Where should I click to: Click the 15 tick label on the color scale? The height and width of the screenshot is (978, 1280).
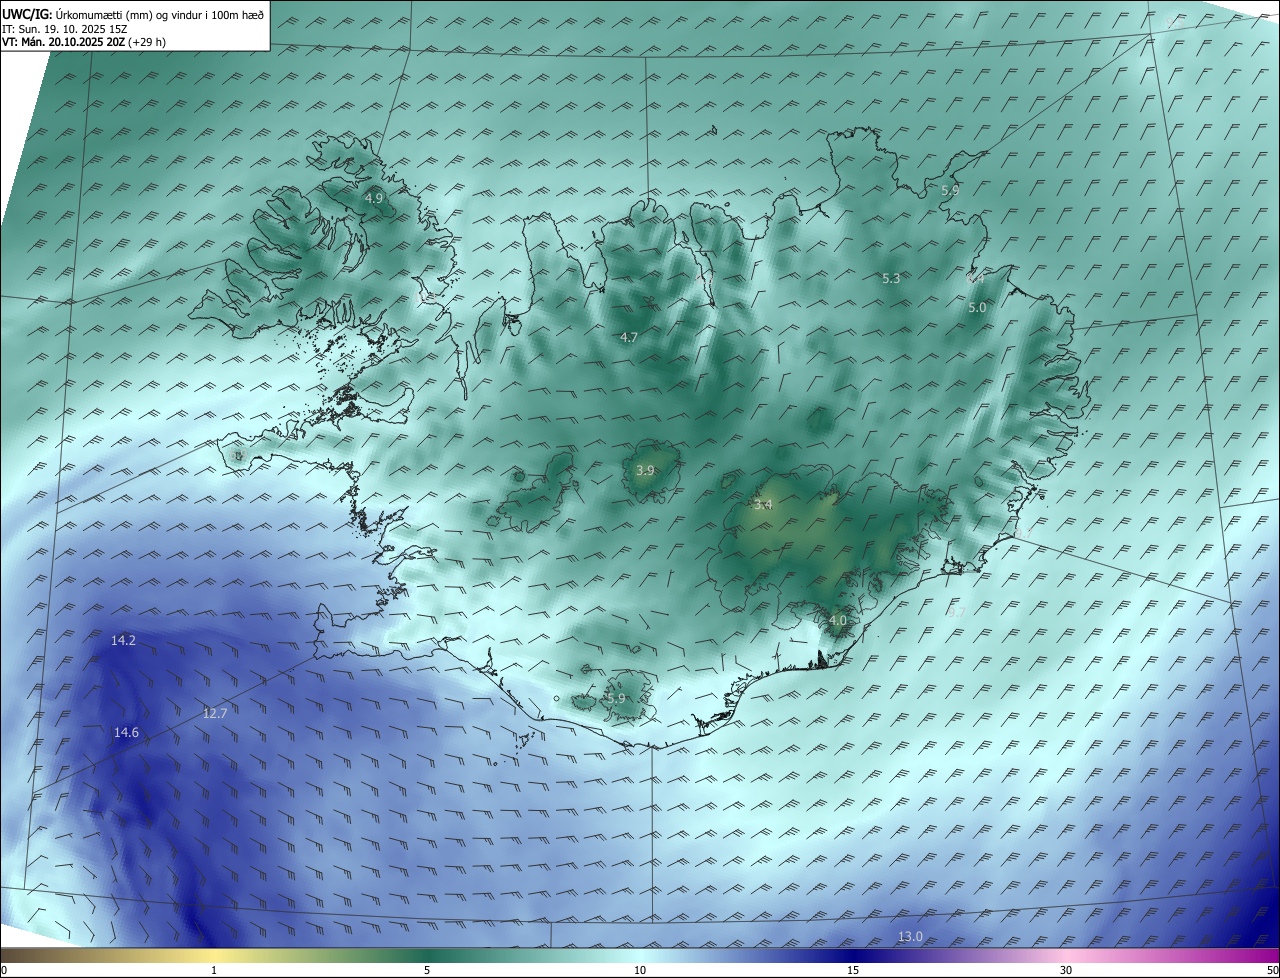click(x=853, y=970)
